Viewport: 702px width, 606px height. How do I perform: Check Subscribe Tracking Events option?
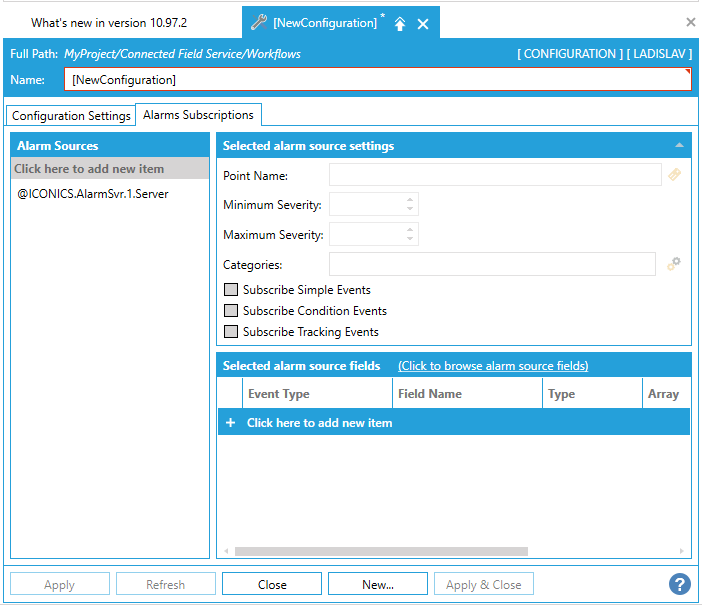point(231,332)
